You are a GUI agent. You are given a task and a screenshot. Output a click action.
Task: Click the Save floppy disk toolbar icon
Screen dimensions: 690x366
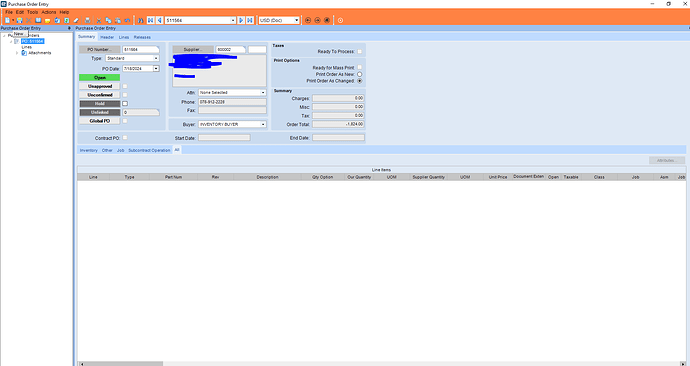click(x=19, y=20)
